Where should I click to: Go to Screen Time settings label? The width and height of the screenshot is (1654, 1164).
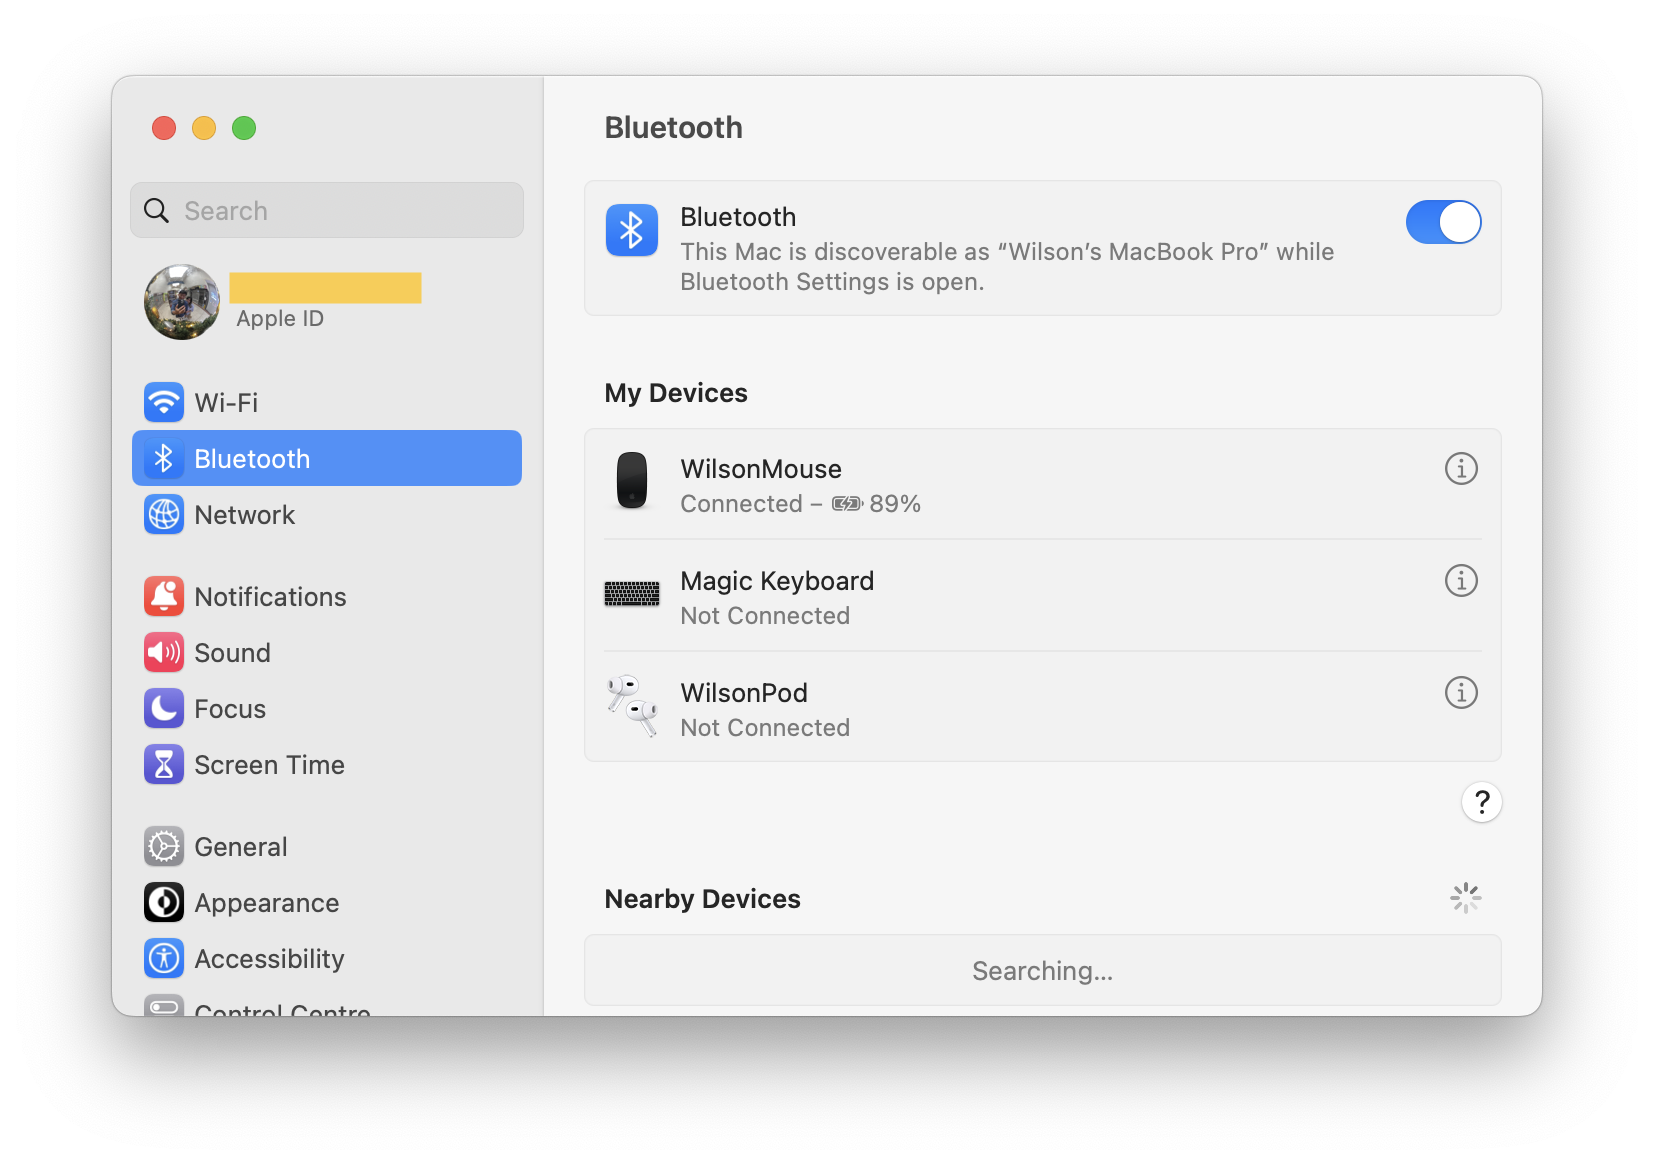coord(269,765)
